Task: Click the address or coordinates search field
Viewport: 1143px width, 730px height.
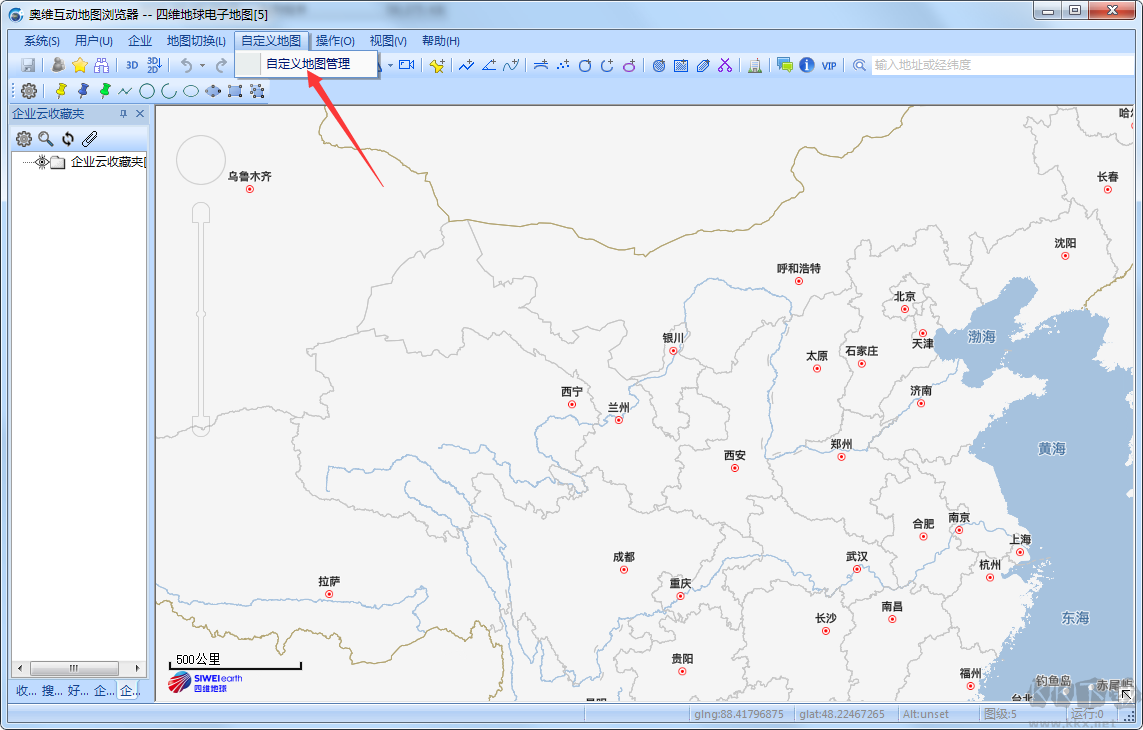Action: 1000,65
